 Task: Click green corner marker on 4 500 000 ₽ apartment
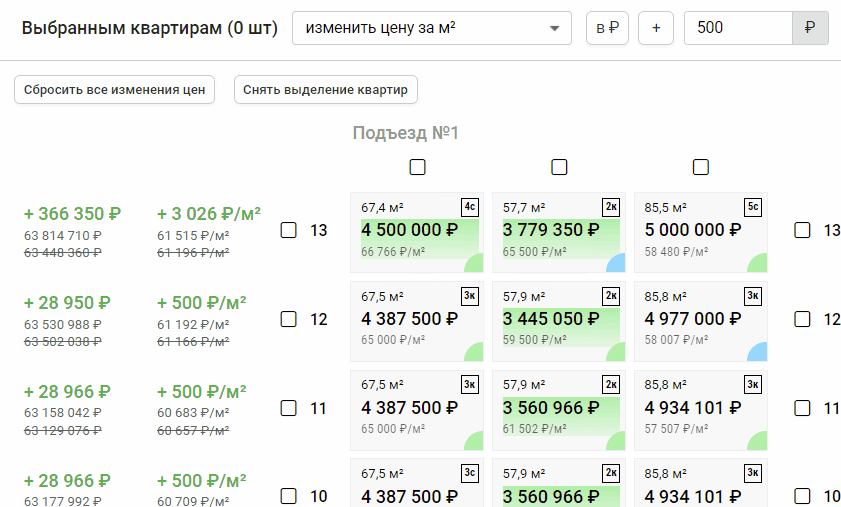pos(474,263)
